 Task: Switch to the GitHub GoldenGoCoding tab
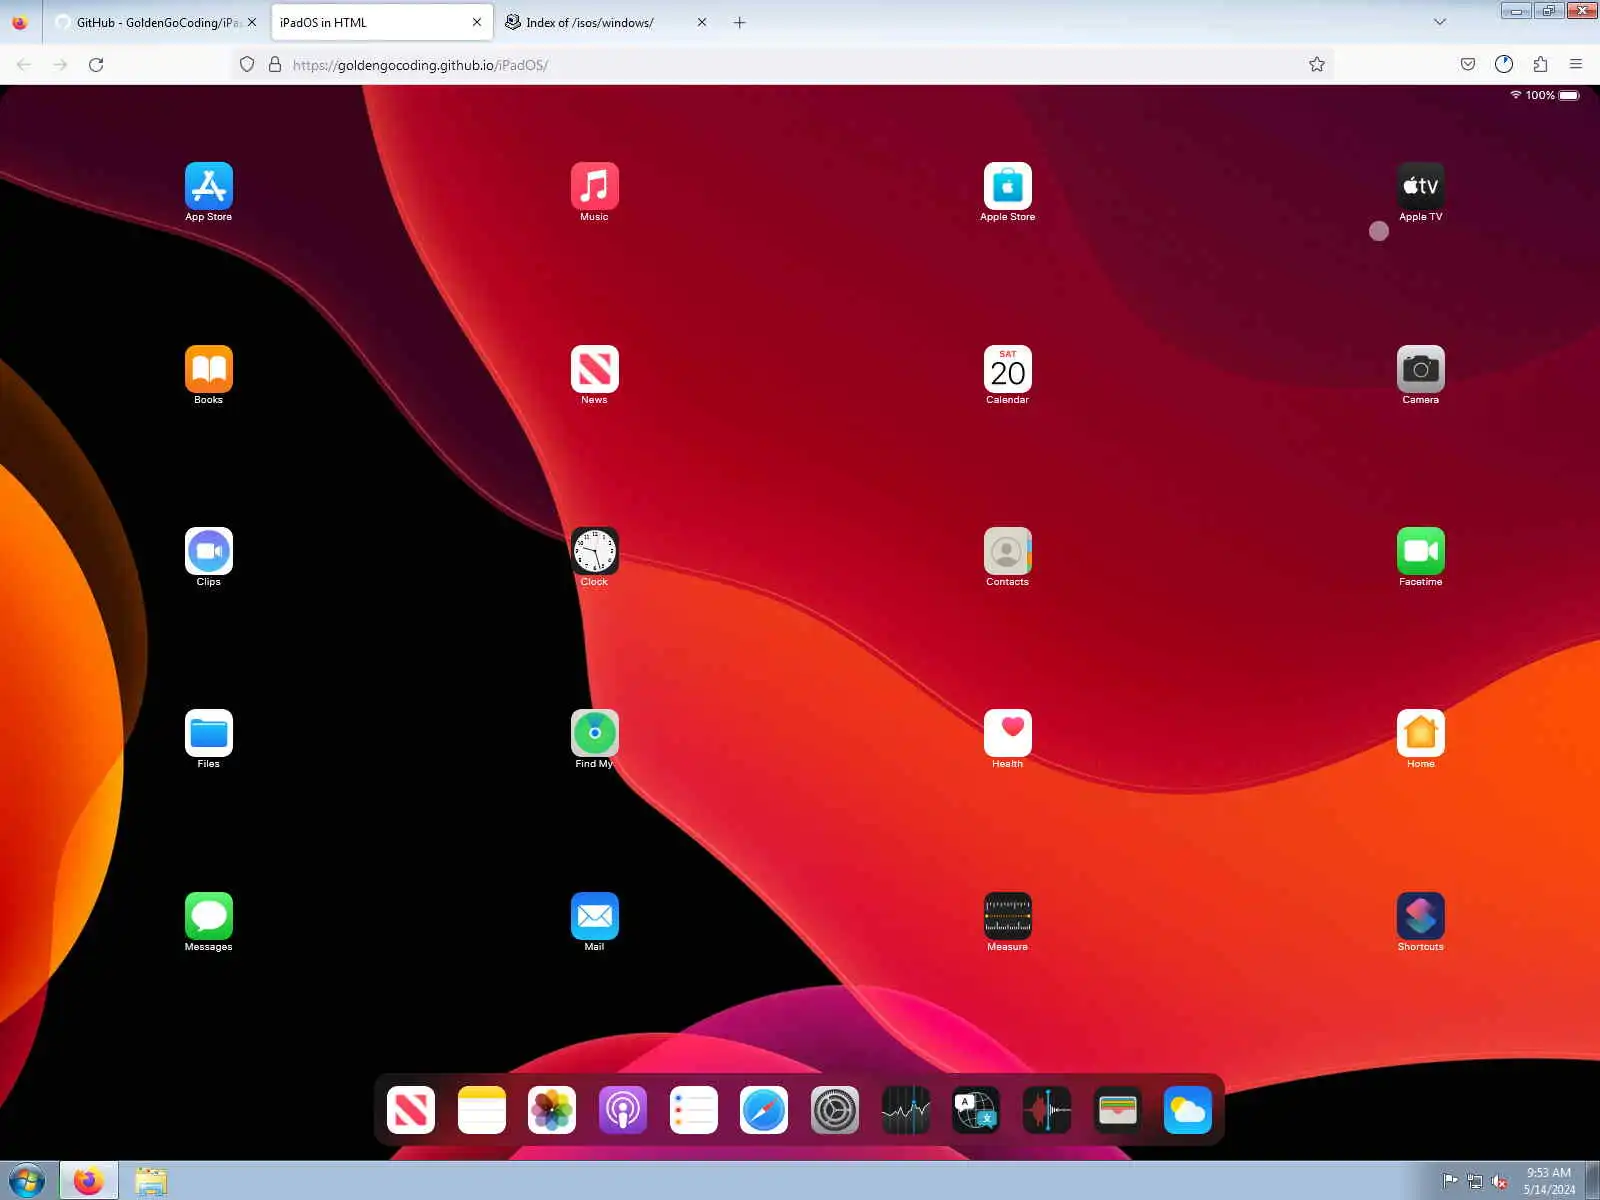point(155,22)
